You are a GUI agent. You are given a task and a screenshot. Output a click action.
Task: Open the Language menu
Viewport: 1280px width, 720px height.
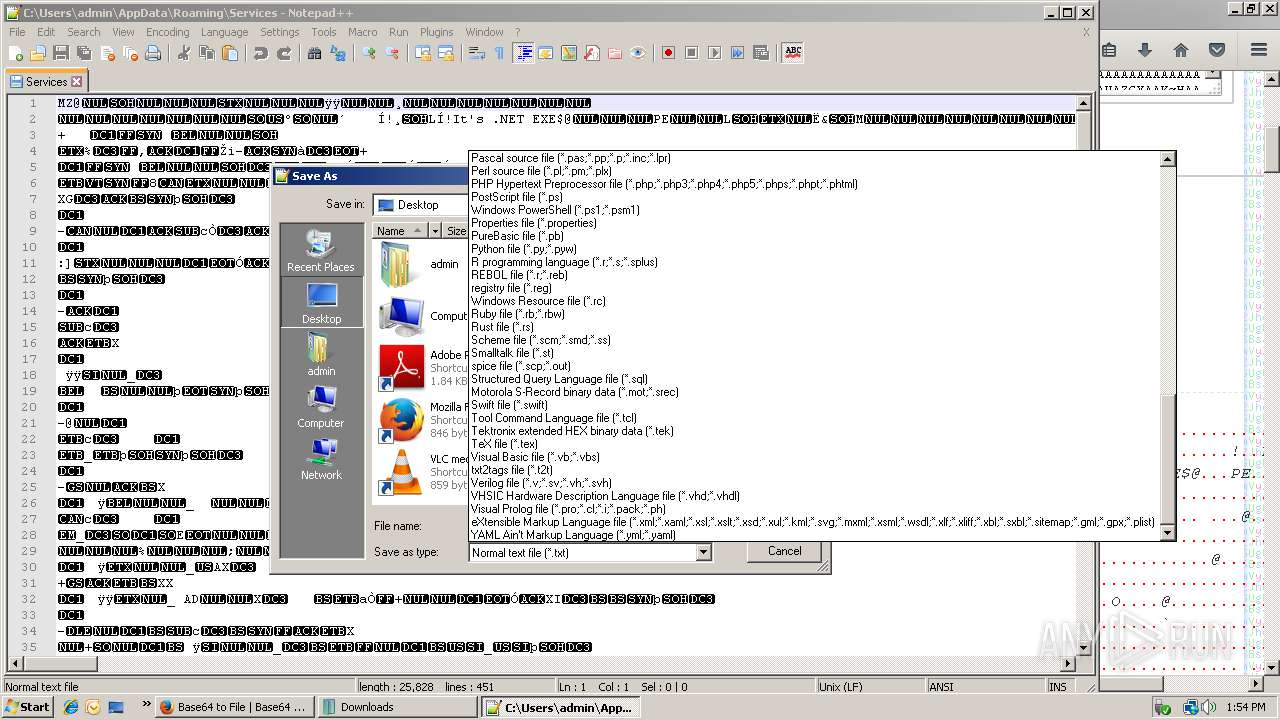(x=224, y=32)
